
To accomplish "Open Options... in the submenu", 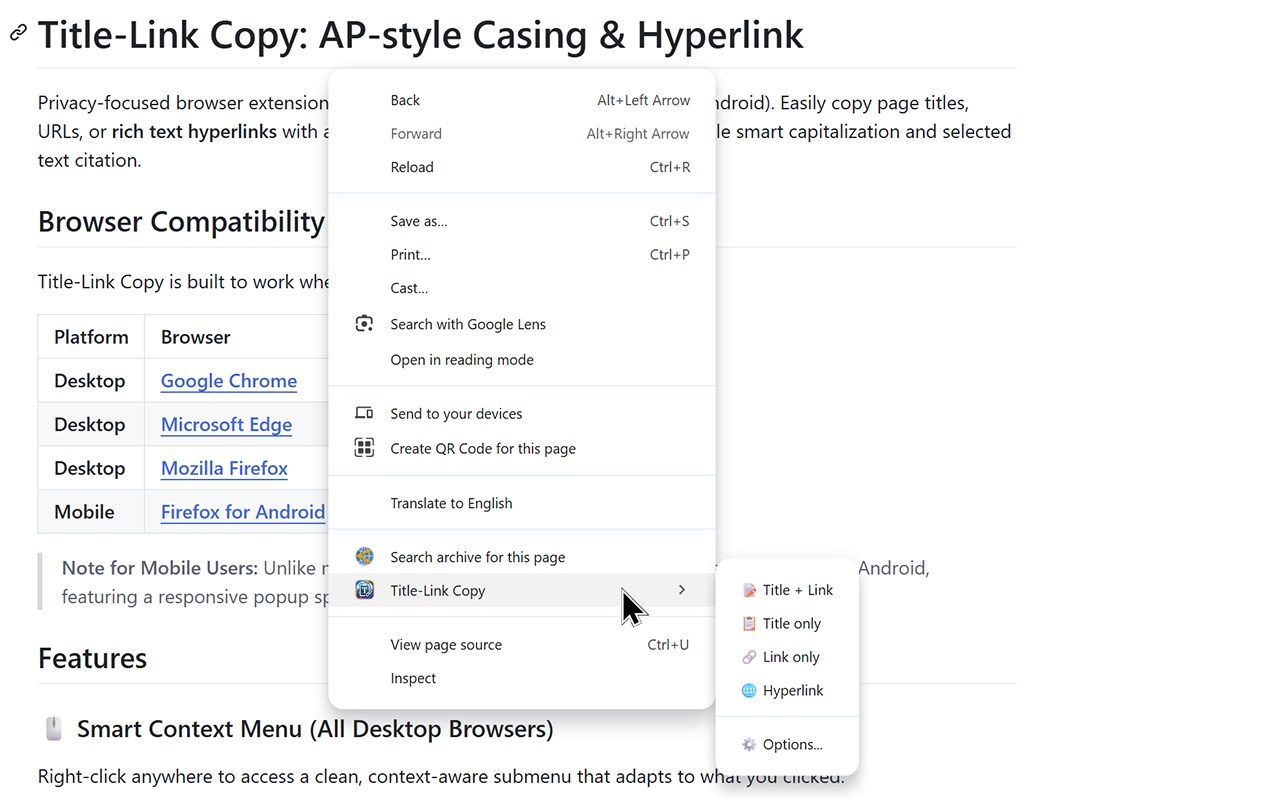I will tap(787, 744).
